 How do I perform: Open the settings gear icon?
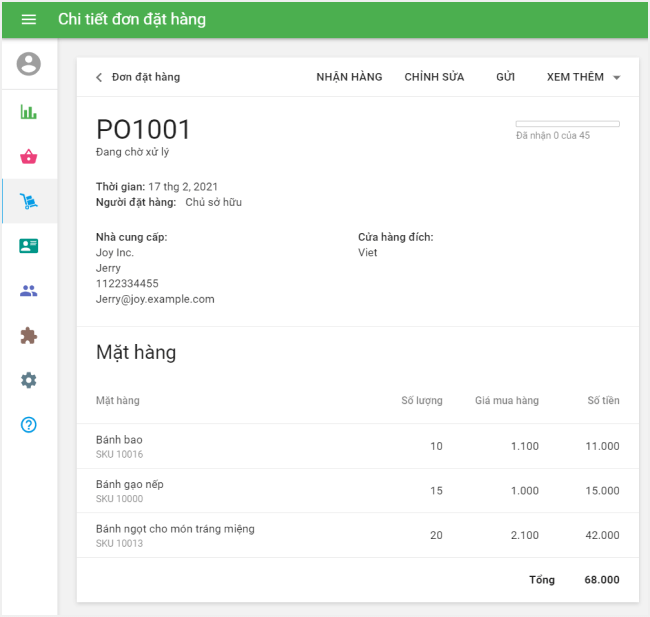tap(29, 380)
